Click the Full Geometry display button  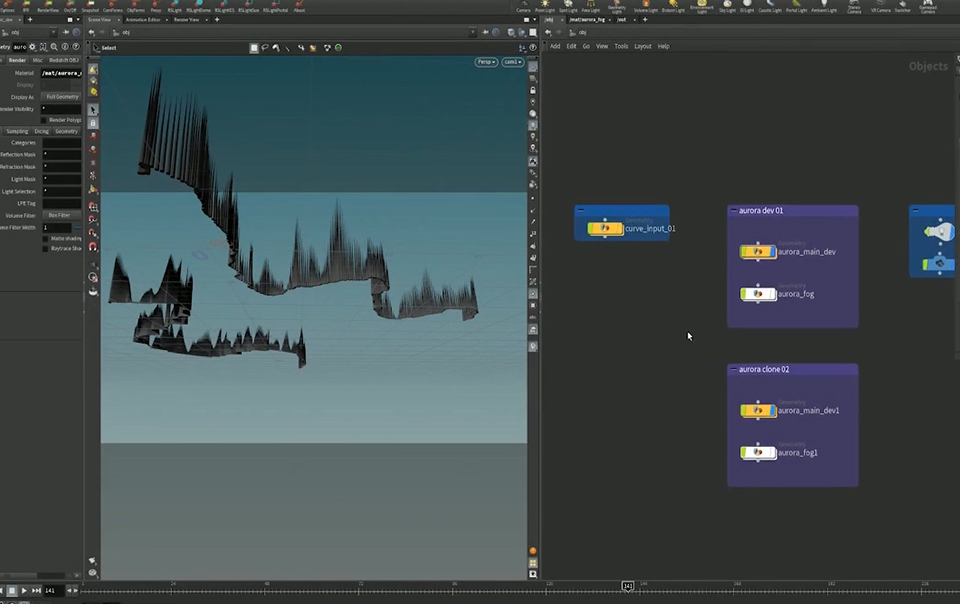coord(62,97)
